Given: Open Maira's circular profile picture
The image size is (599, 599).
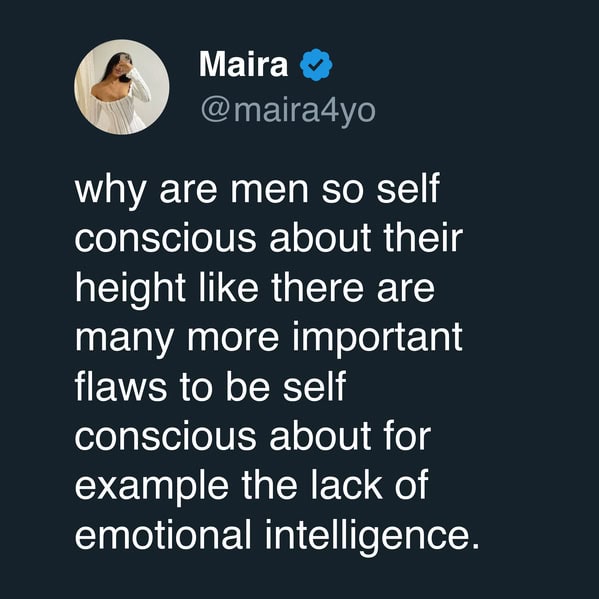Looking at the screenshot, I should (x=122, y=87).
